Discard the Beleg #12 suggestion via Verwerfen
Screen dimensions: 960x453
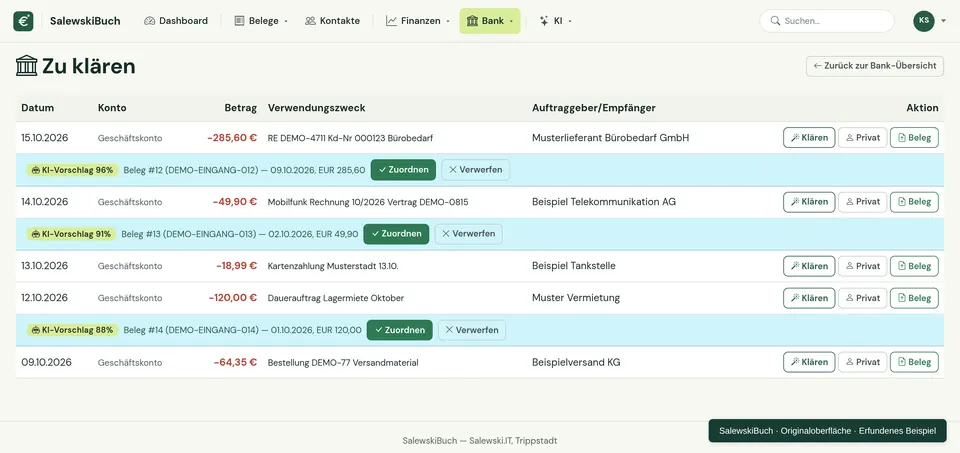click(476, 170)
